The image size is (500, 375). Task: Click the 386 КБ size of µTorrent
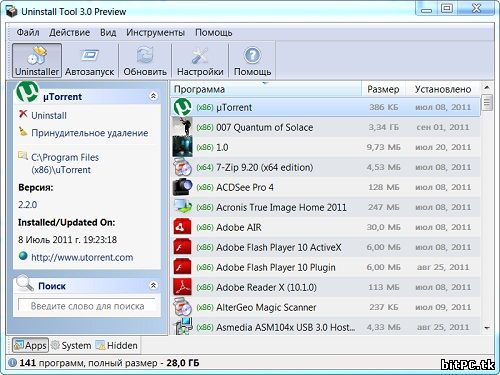[x=383, y=107]
